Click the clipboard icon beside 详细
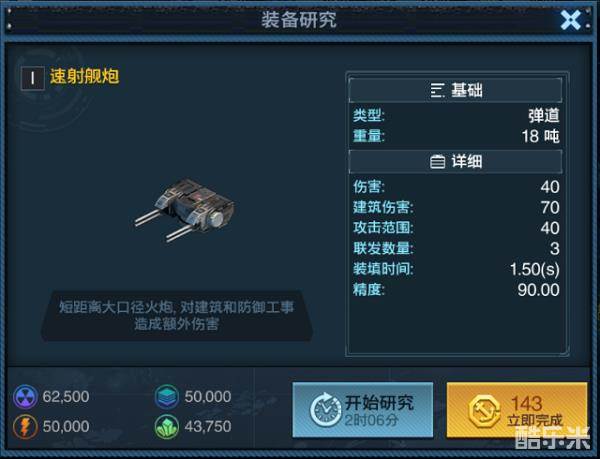 click(437, 162)
